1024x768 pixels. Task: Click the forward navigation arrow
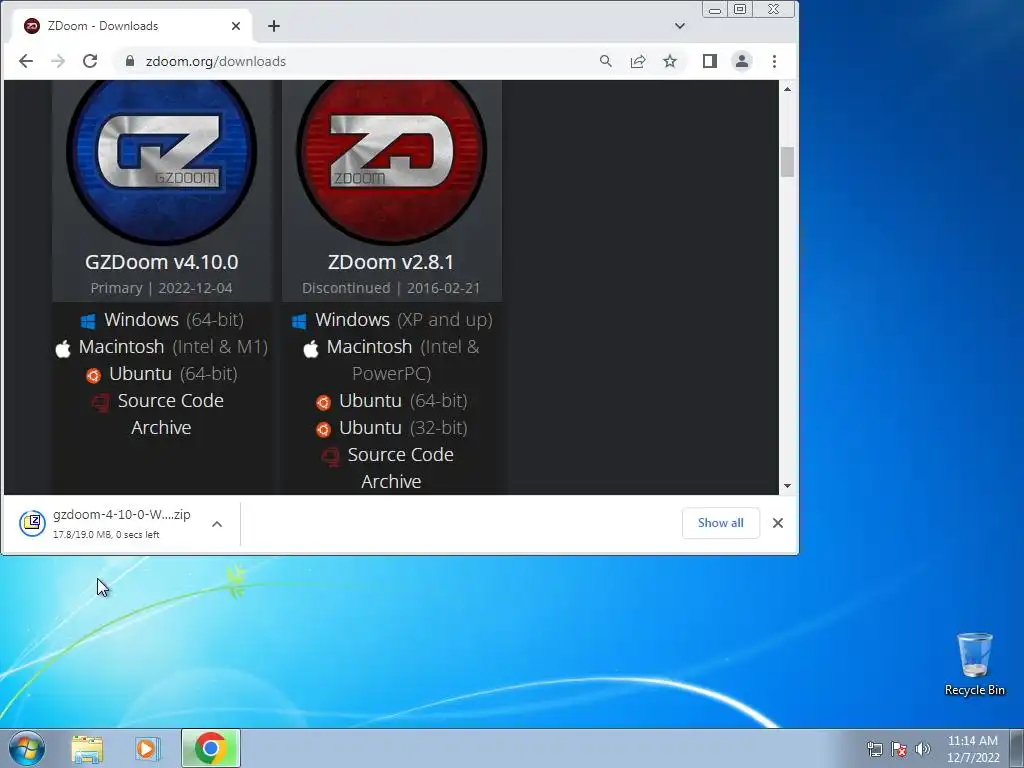58,61
